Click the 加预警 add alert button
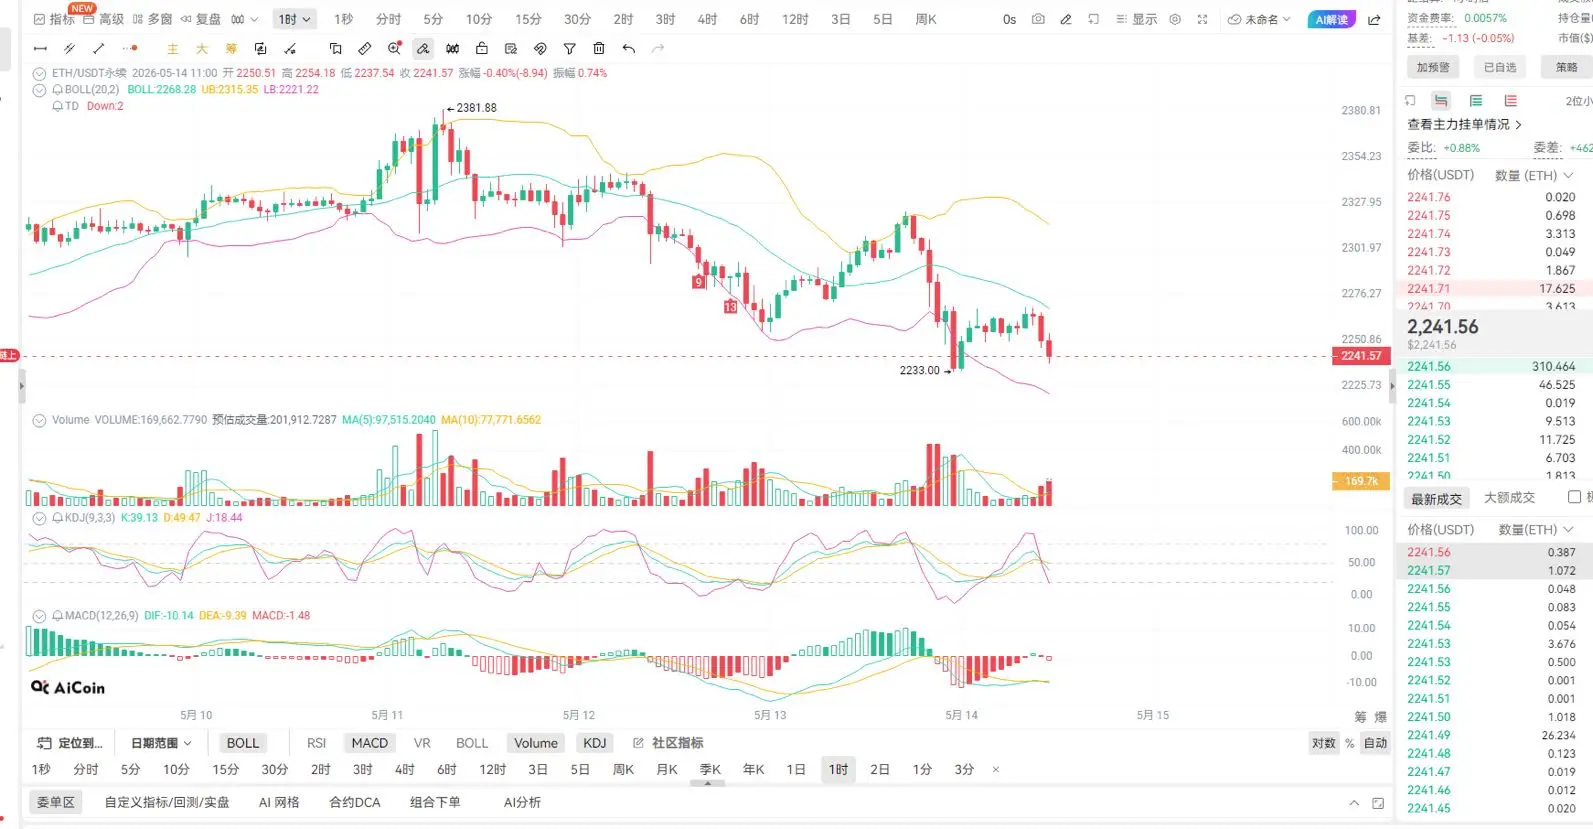 [x=1433, y=67]
